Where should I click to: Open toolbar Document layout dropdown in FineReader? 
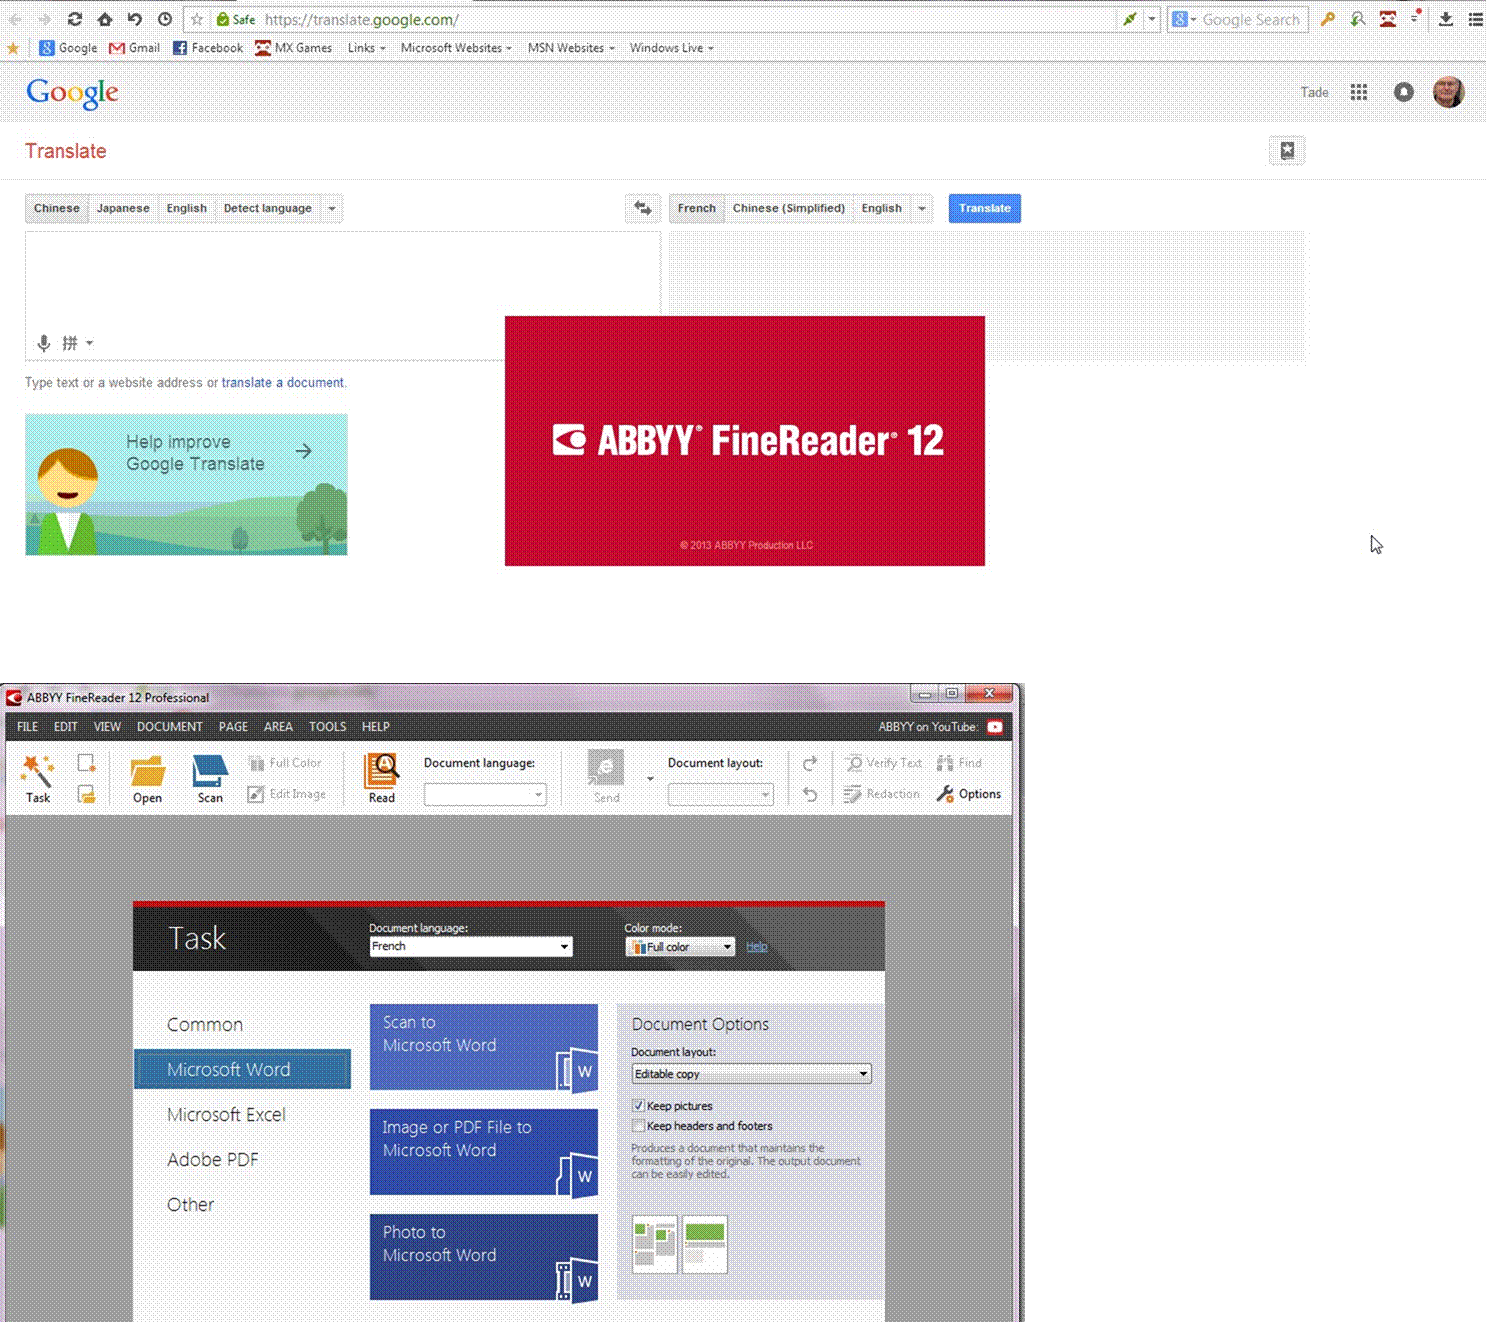[x=720, y=795]
